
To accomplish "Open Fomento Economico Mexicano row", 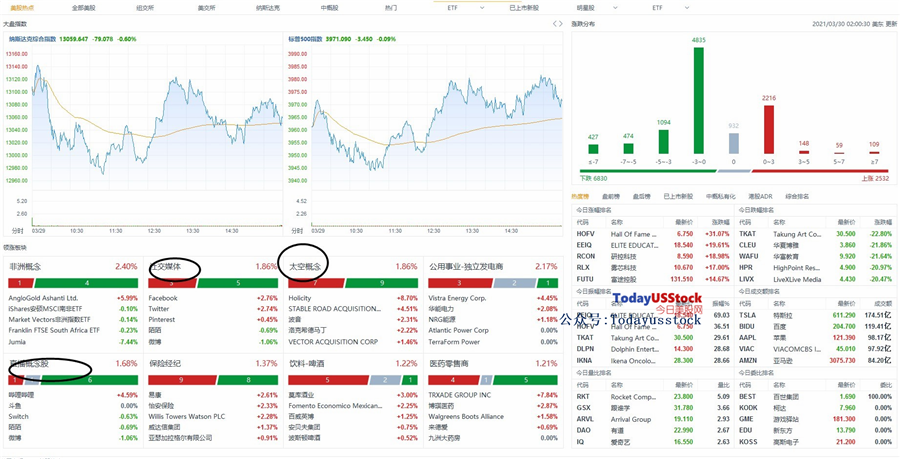I will coord(354,406).
